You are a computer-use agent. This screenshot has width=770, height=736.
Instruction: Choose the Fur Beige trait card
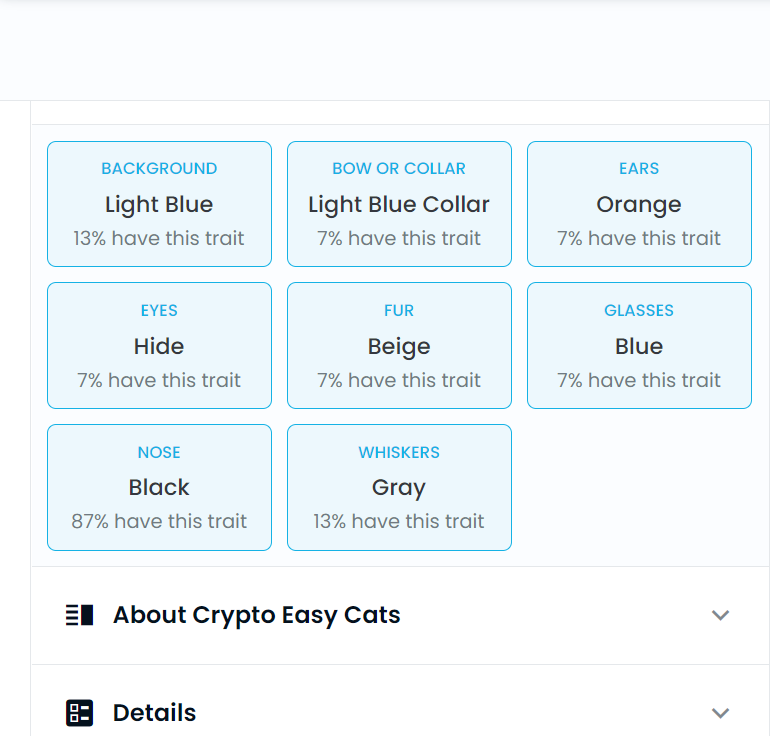pyautogui.click(x=399, y=345)
